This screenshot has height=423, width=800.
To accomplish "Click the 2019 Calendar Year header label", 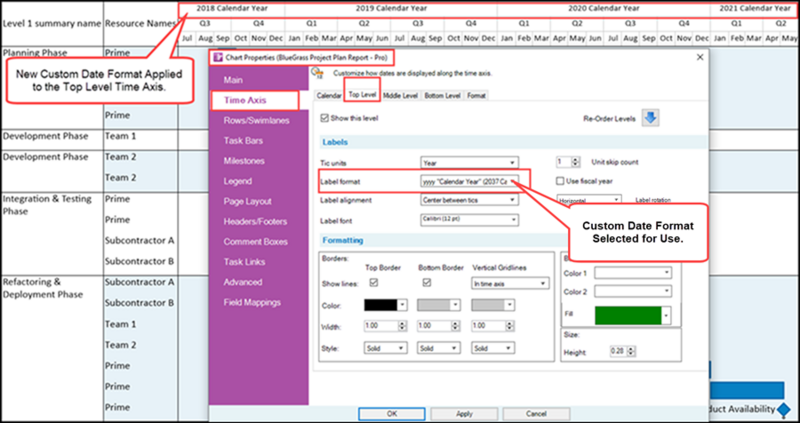I will pos(391,8).
